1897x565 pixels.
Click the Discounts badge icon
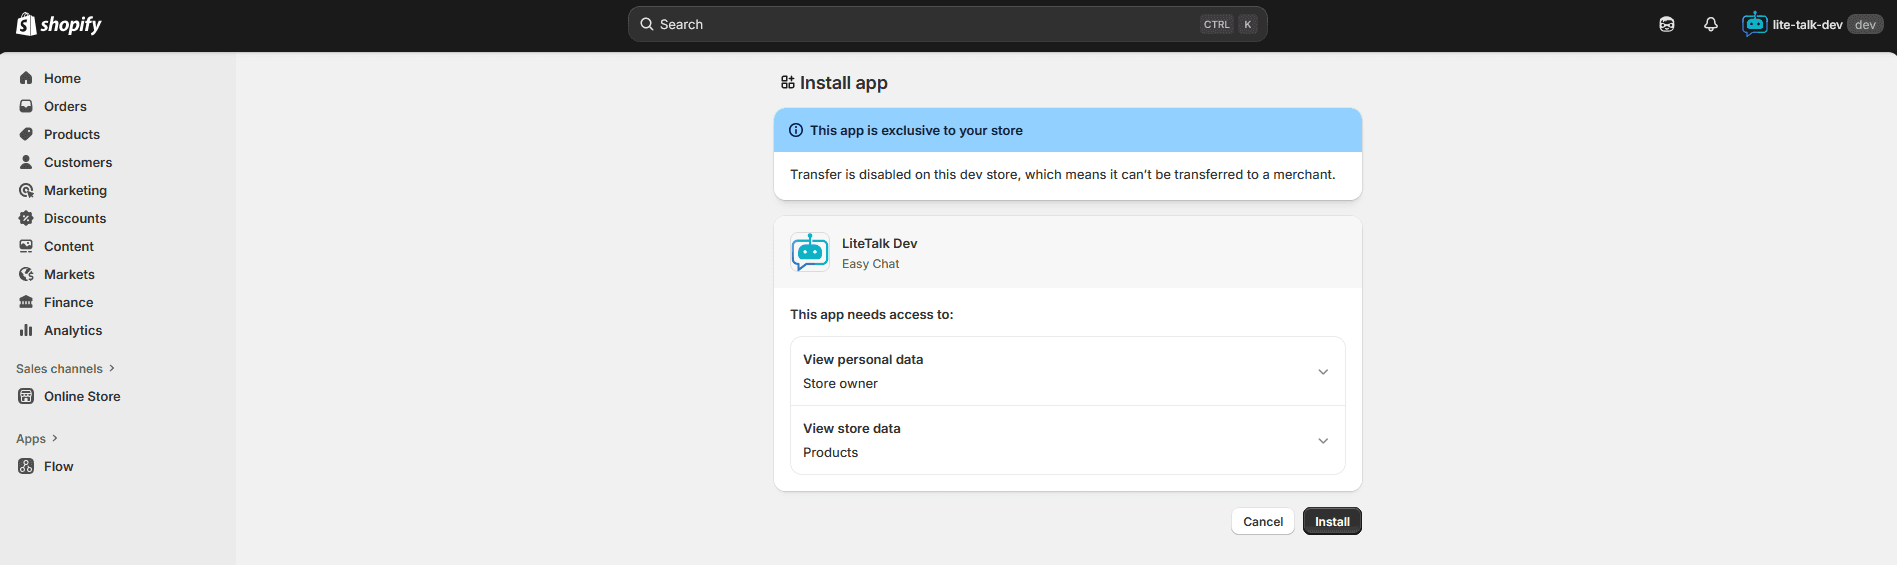pyautogui.click(x=26, y=218)
